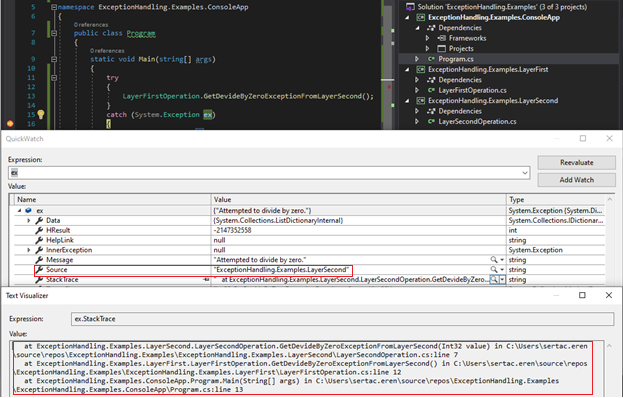
Task: Collapse the namespace code block in editor
Action: point(54,7)
